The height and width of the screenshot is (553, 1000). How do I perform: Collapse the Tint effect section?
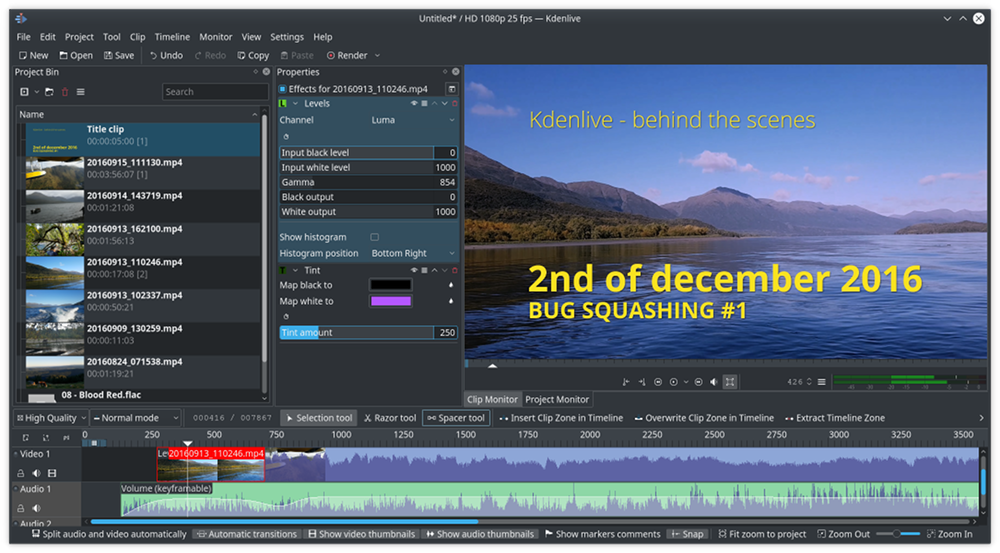tap(295, 270)
